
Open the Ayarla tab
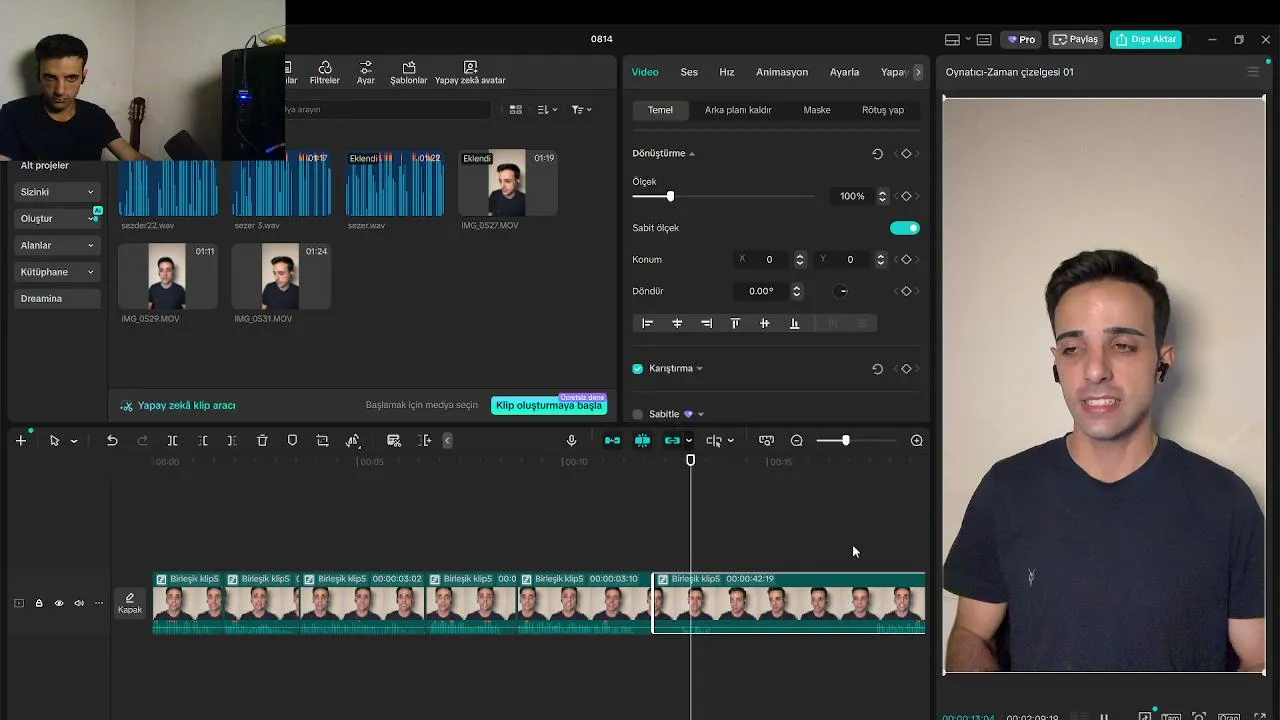(844, 72)
